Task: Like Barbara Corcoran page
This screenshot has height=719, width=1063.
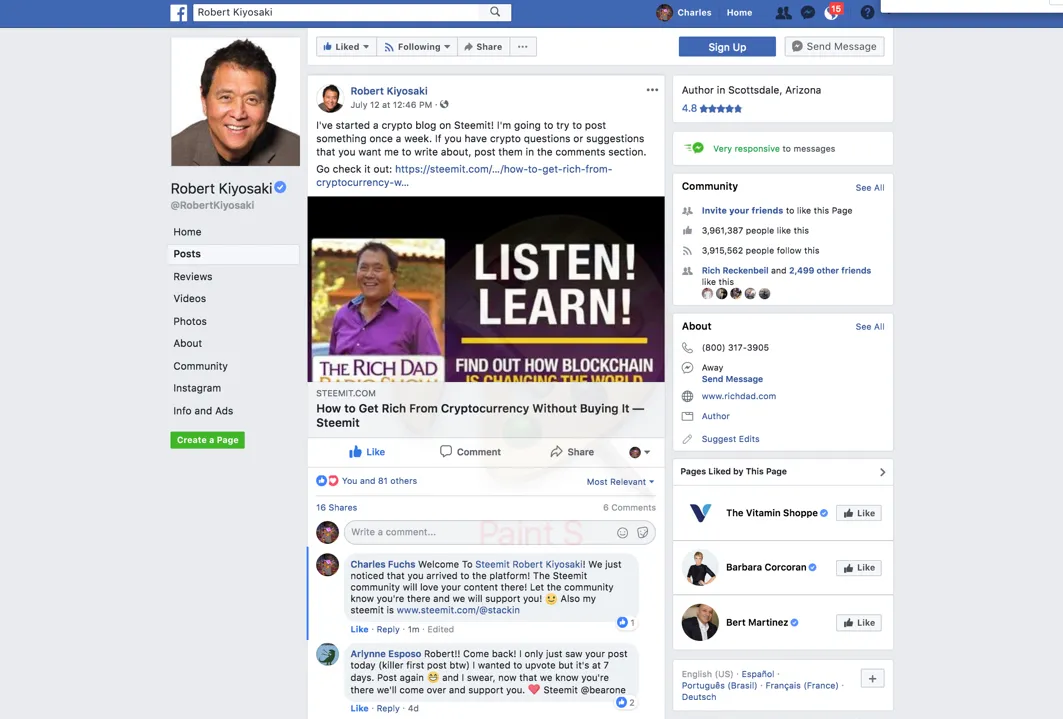Action: click(x=859, y=568)
